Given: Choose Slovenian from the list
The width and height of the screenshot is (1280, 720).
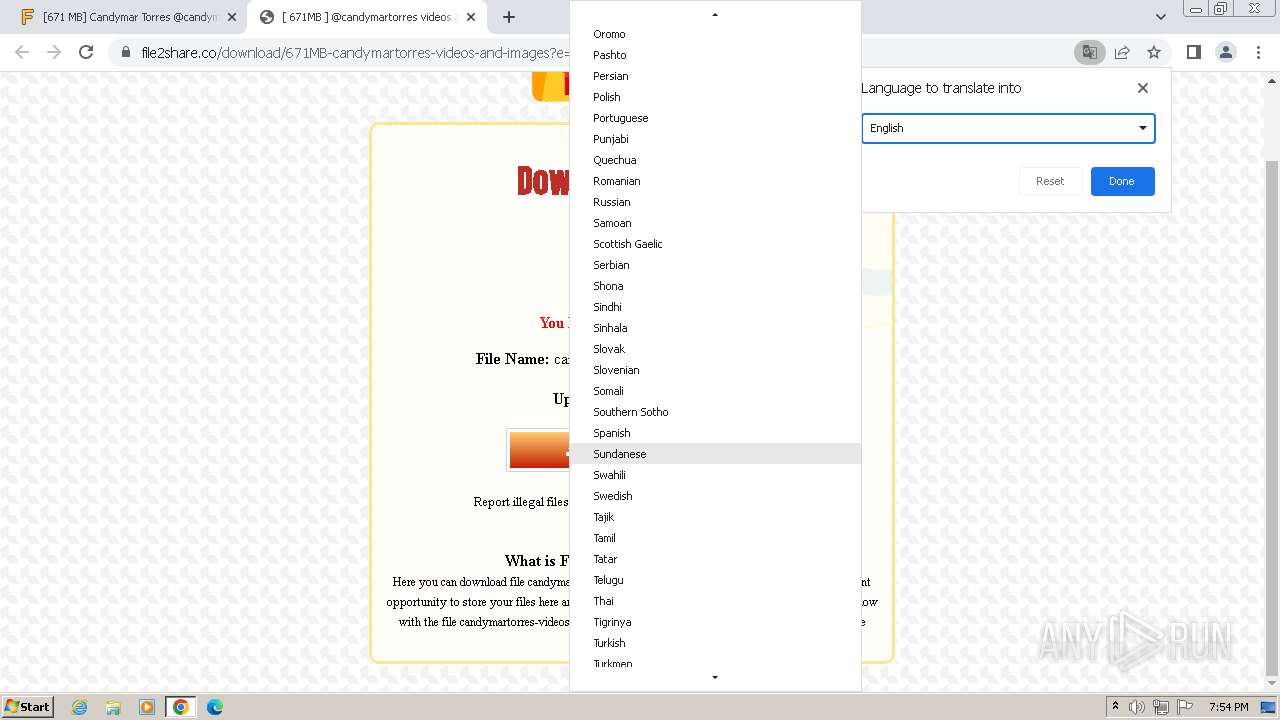Looking at the screenshot, I should pyautogui.click(x=715, y=370).
